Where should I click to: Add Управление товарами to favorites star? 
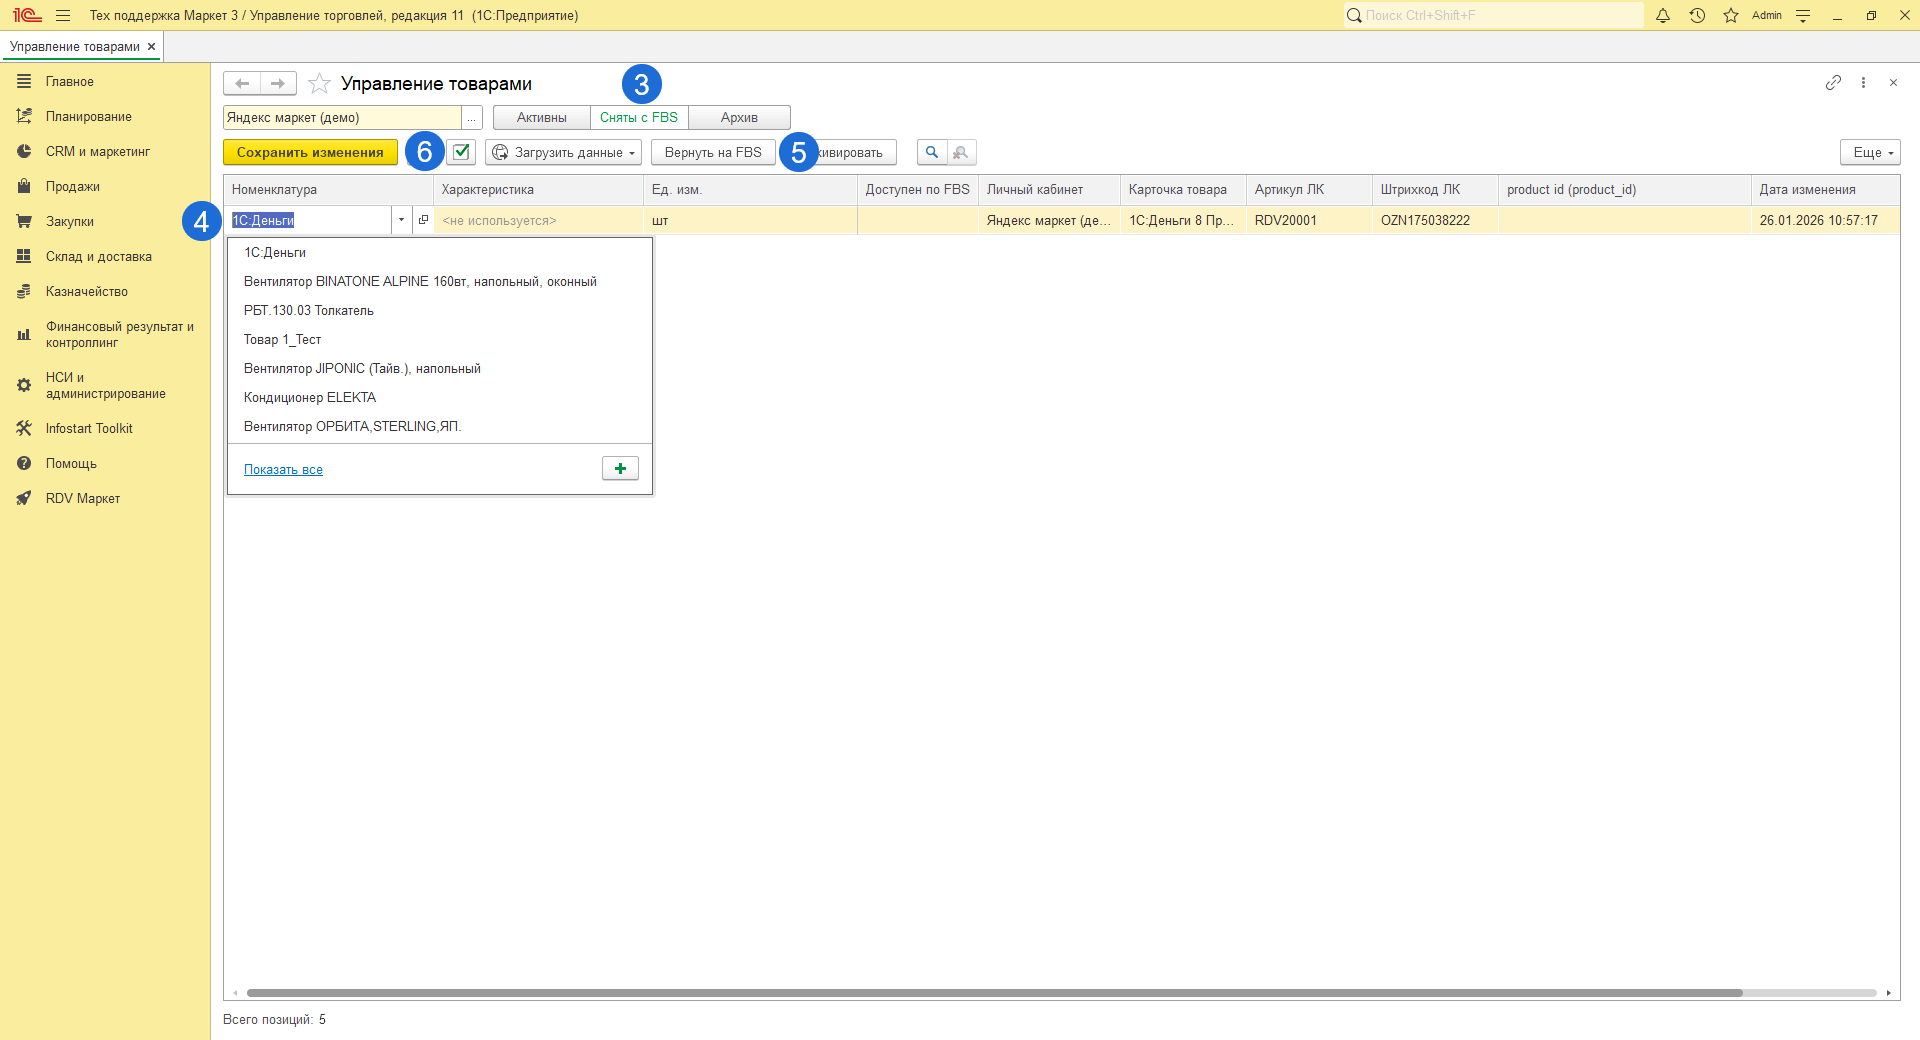point(319,83)
